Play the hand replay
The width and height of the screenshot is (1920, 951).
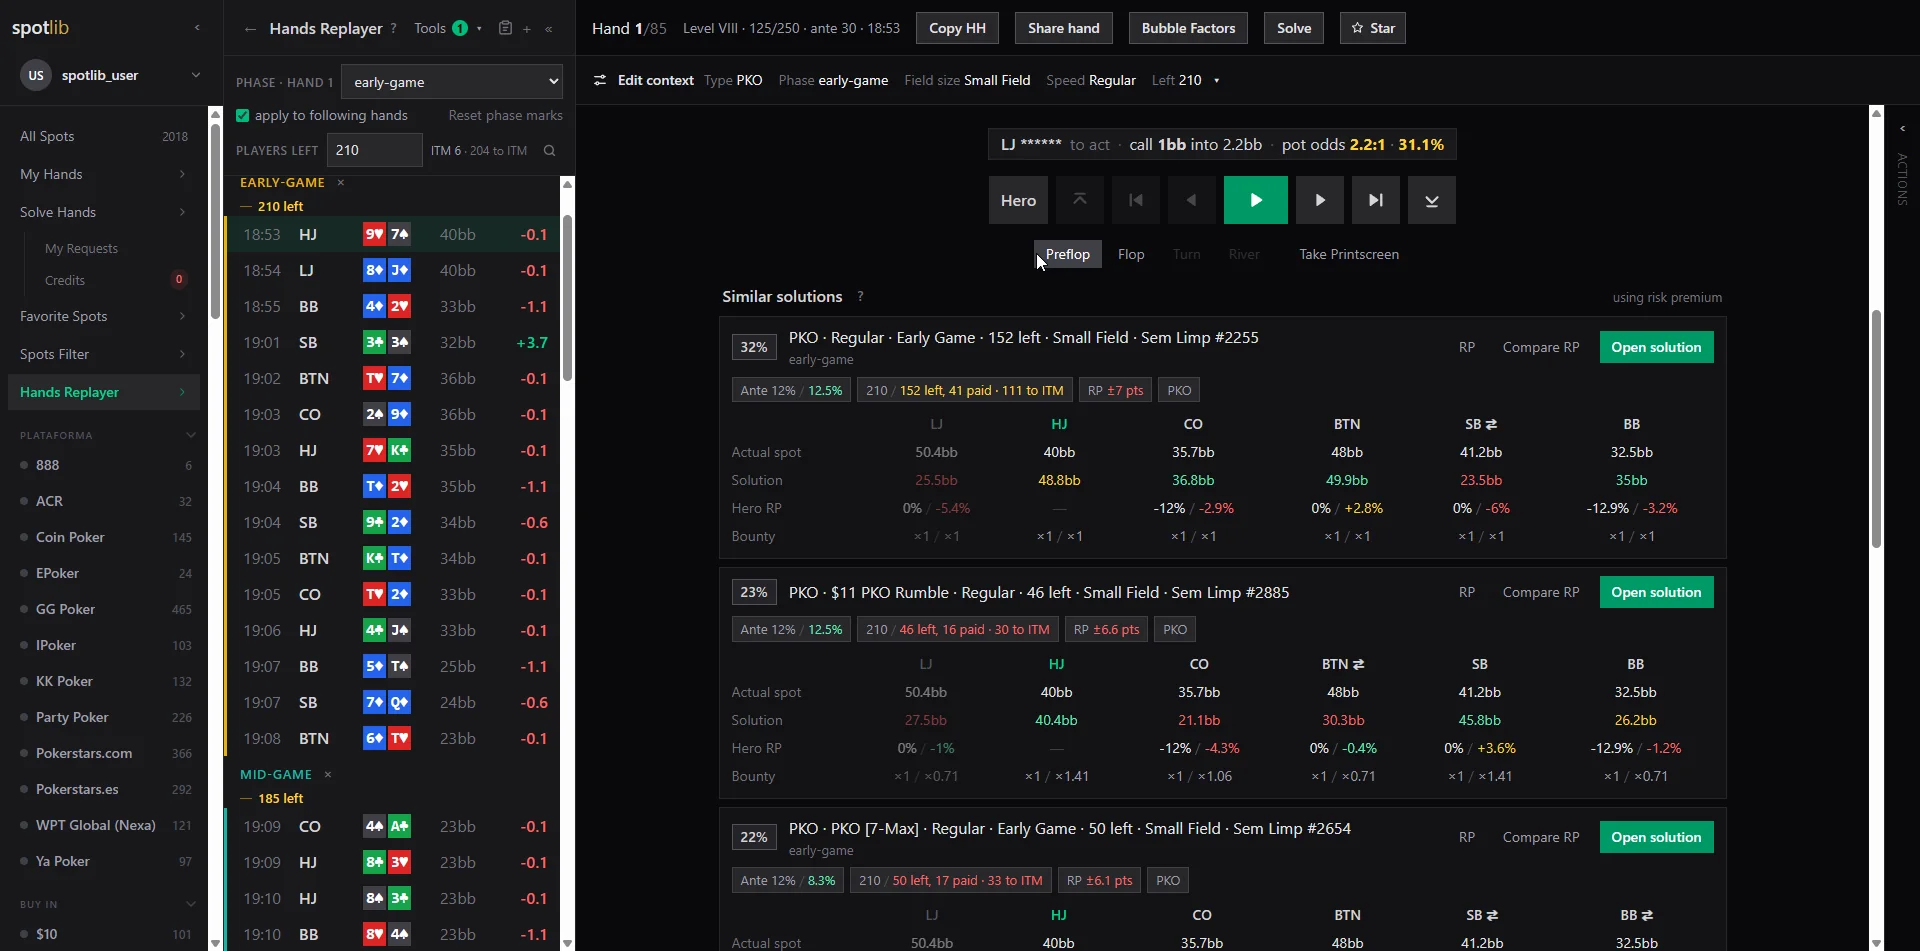(1256, 200)
